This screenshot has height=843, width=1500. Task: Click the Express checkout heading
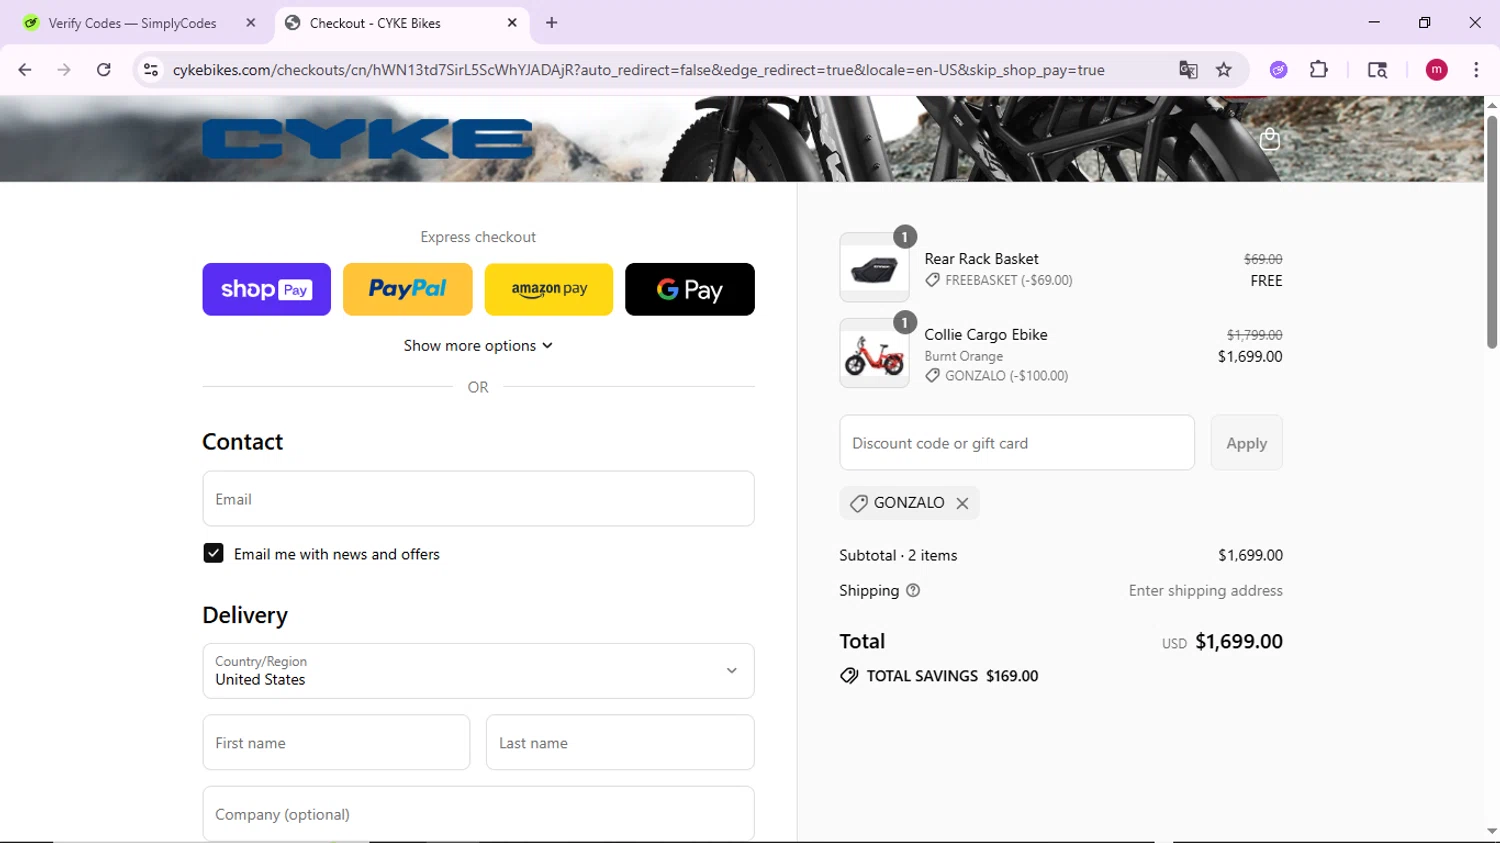(478, 237)
